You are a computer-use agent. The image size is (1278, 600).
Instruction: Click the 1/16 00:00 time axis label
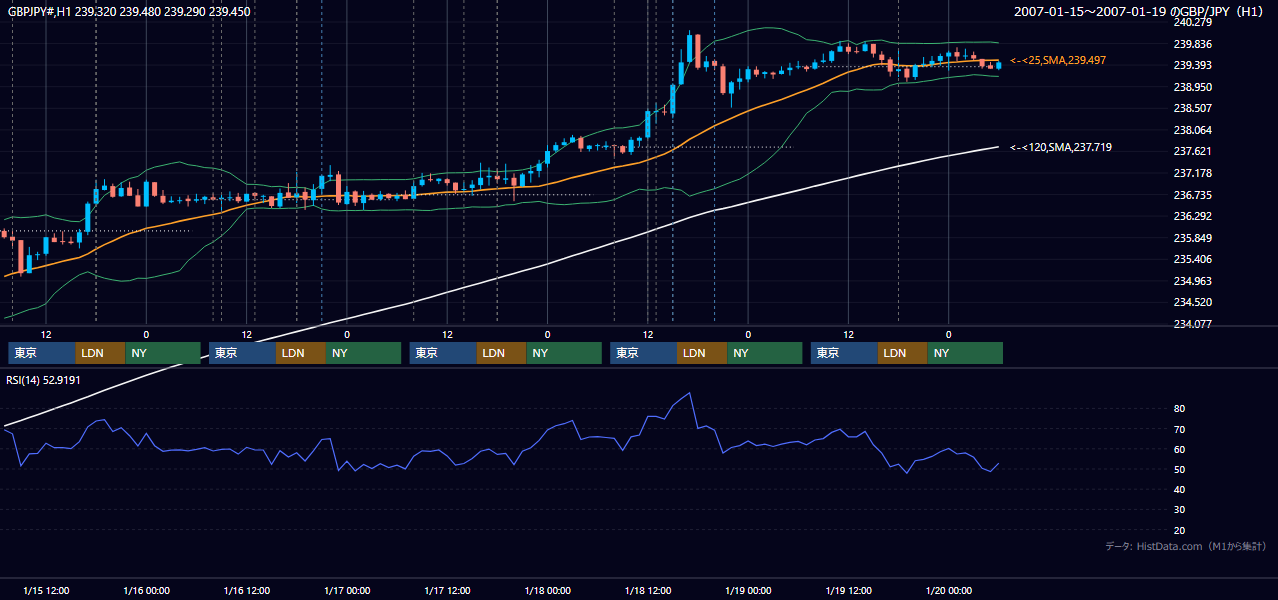coord(146,590)
